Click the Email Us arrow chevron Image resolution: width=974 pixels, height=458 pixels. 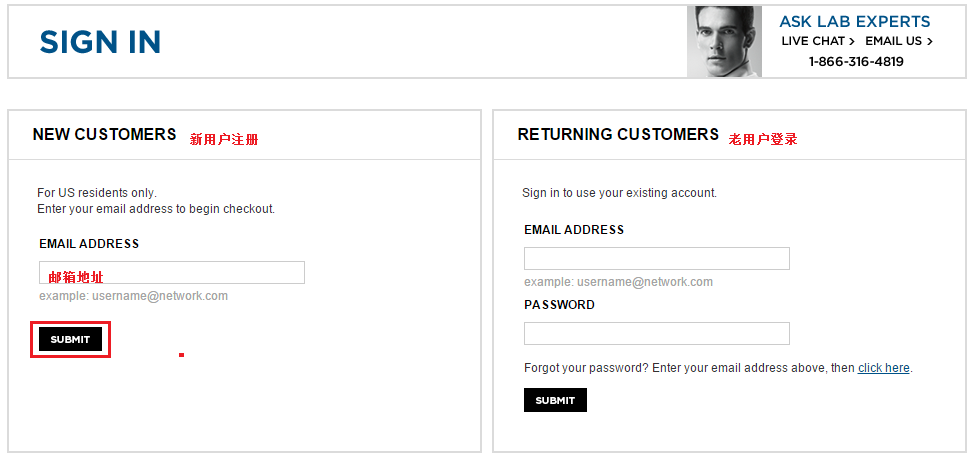point(929,42)
